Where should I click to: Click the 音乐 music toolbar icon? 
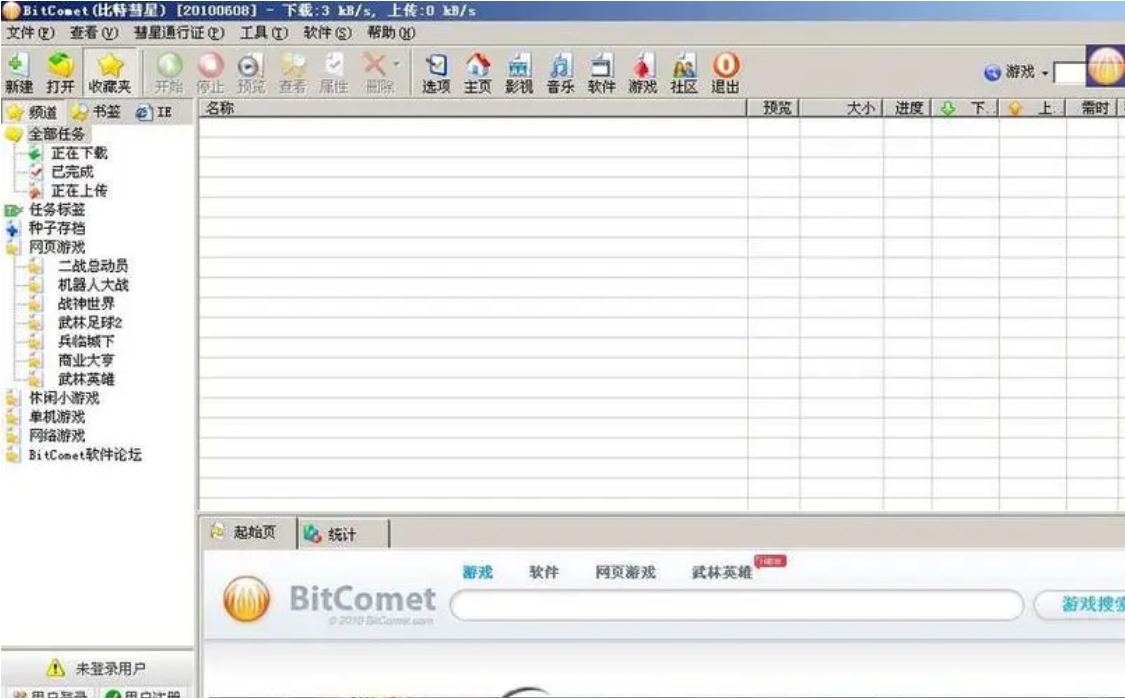560,72
